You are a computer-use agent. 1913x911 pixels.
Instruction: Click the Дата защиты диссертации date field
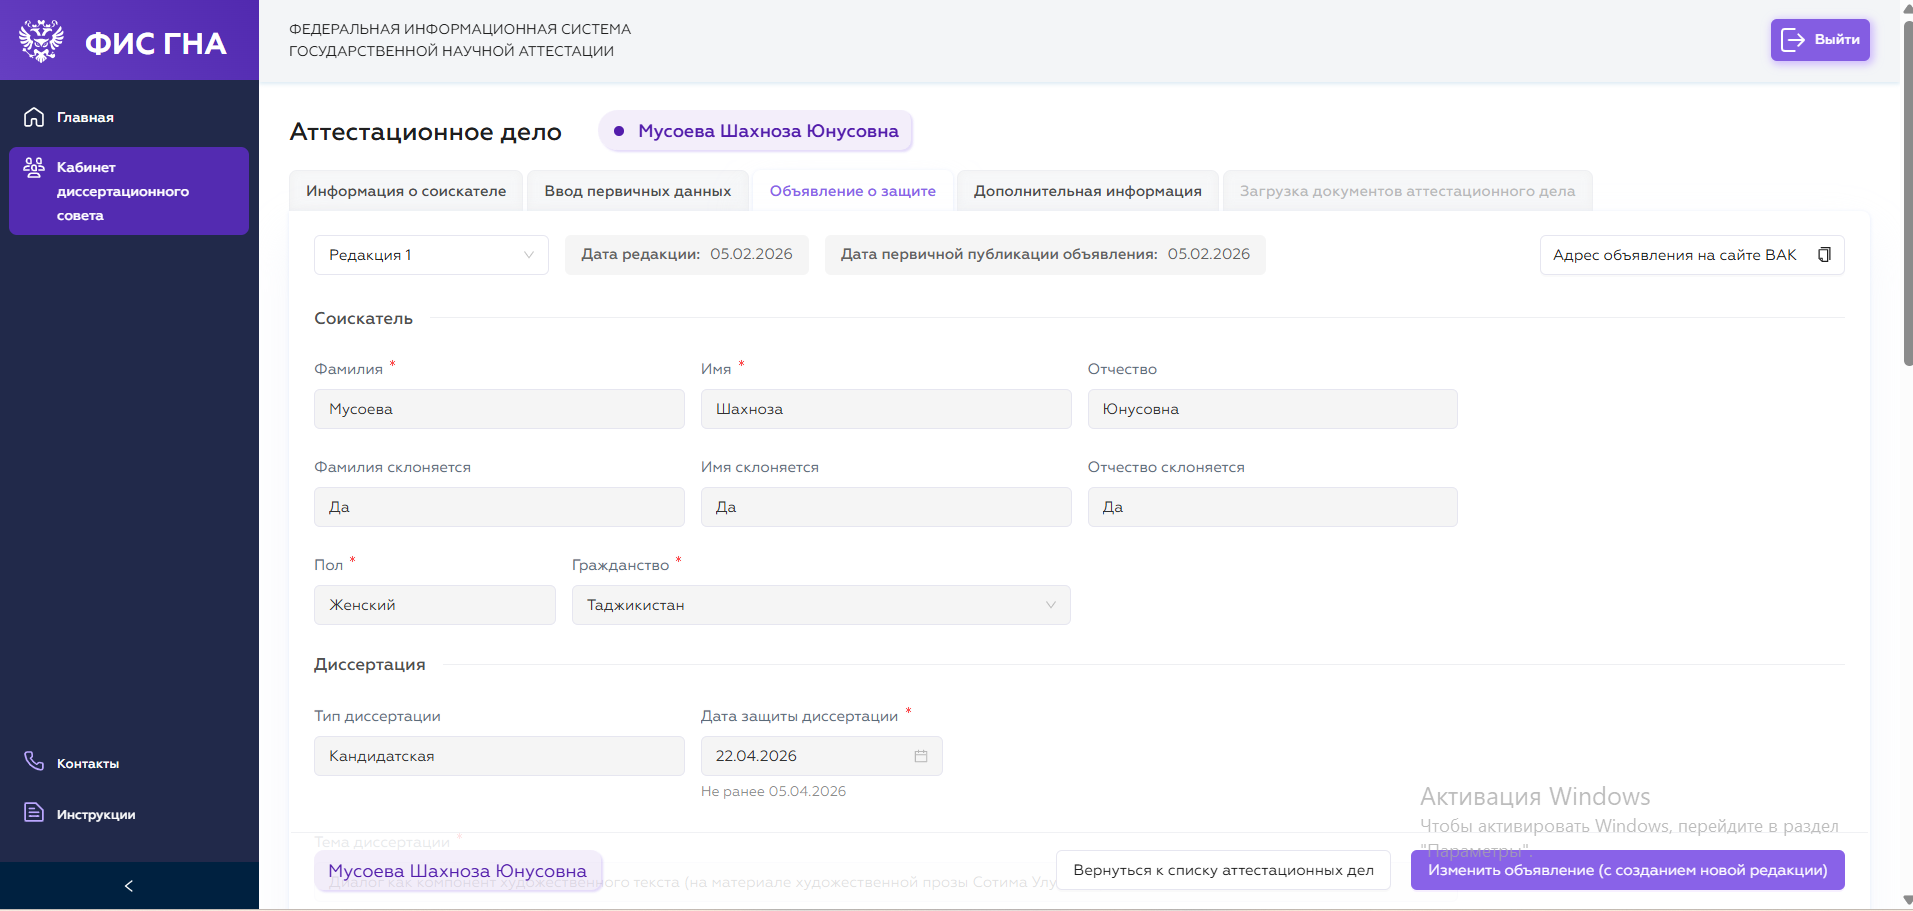pos(805,756)
